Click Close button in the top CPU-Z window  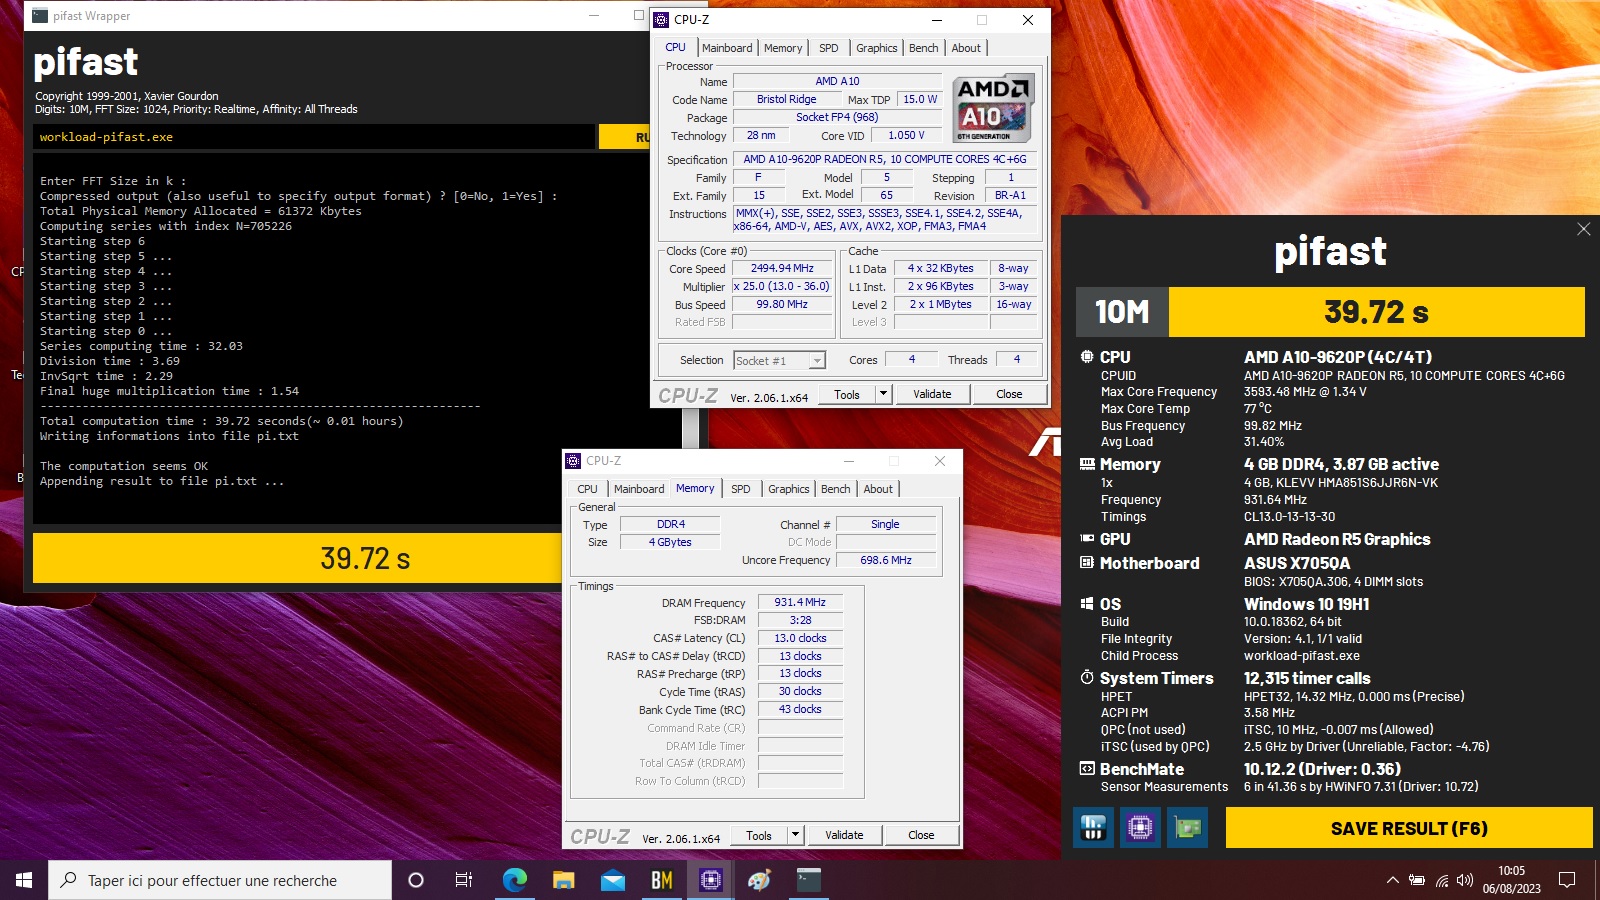pos(1009,394)
